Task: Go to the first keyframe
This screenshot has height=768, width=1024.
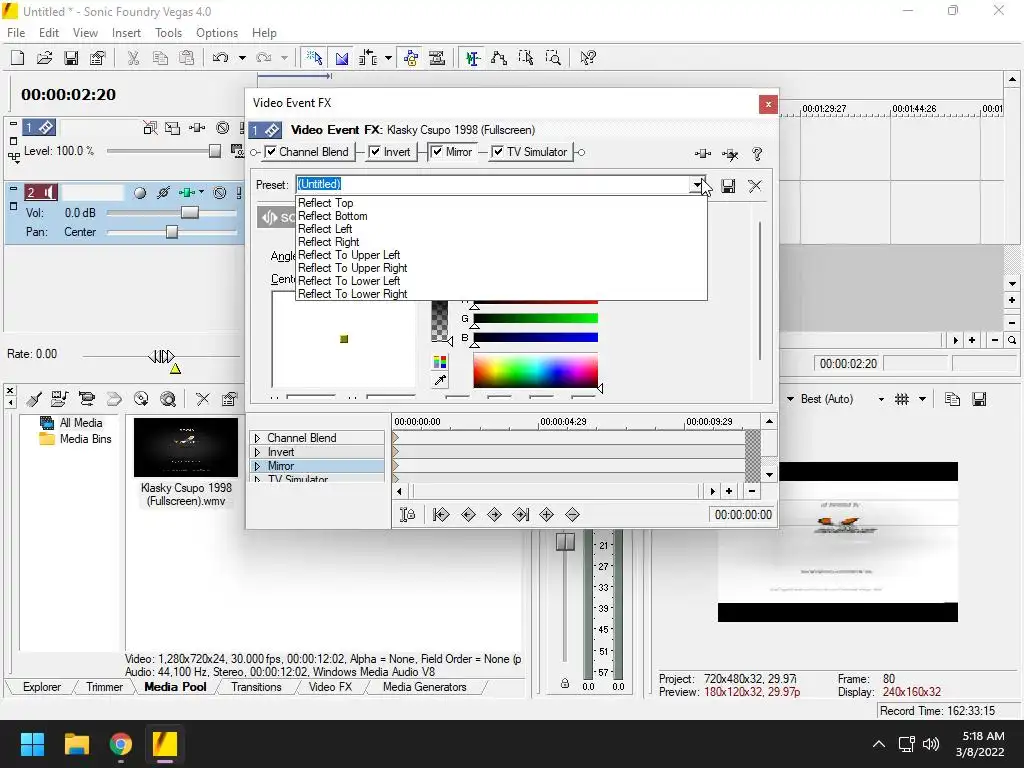Action: (x=441, y=515)
